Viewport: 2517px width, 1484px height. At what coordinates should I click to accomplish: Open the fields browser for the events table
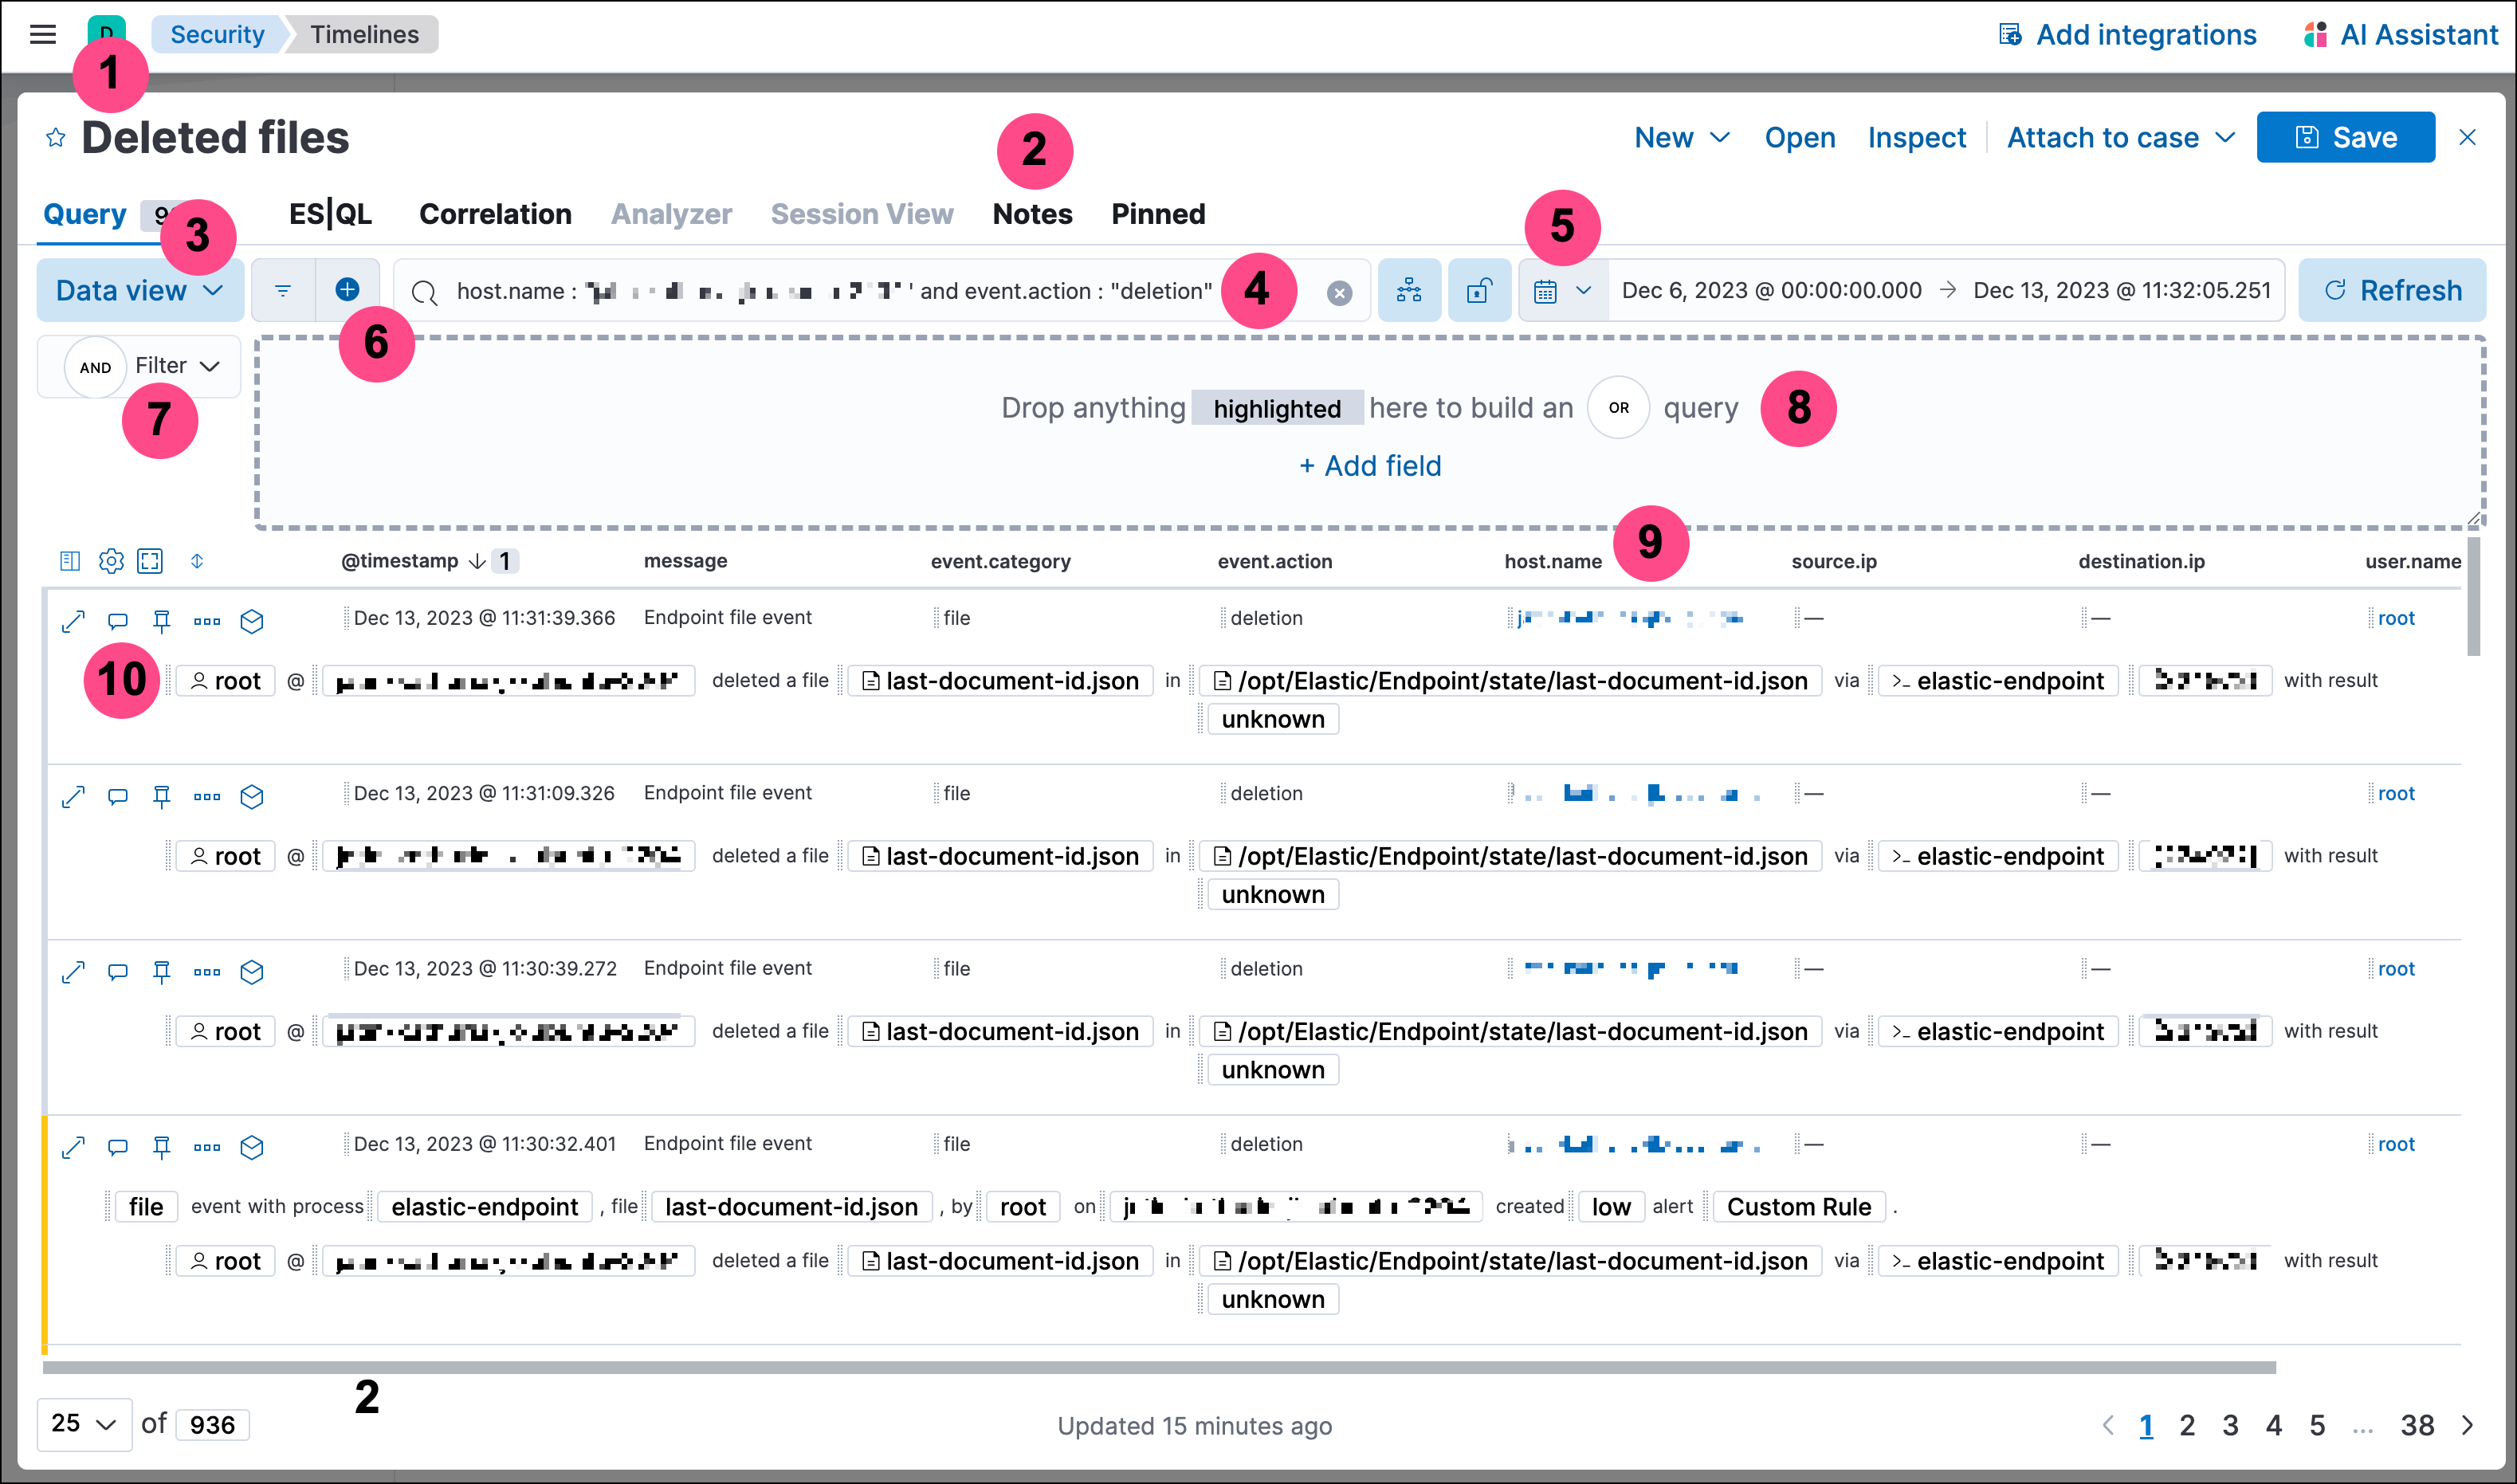pos(69,560)
